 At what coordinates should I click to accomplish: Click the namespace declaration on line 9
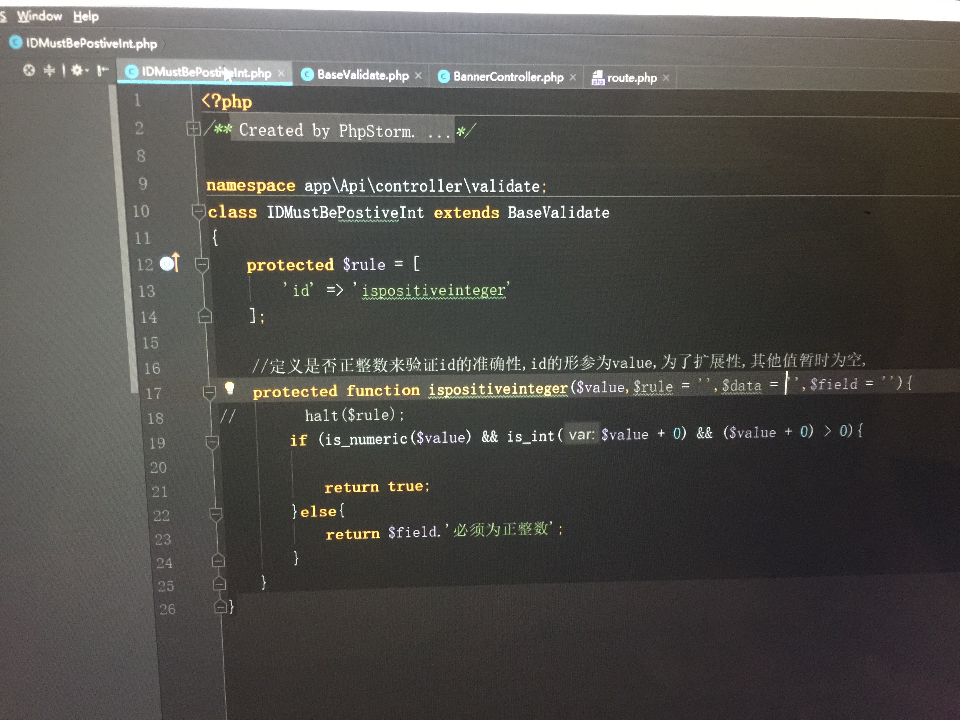click(376, 186)
